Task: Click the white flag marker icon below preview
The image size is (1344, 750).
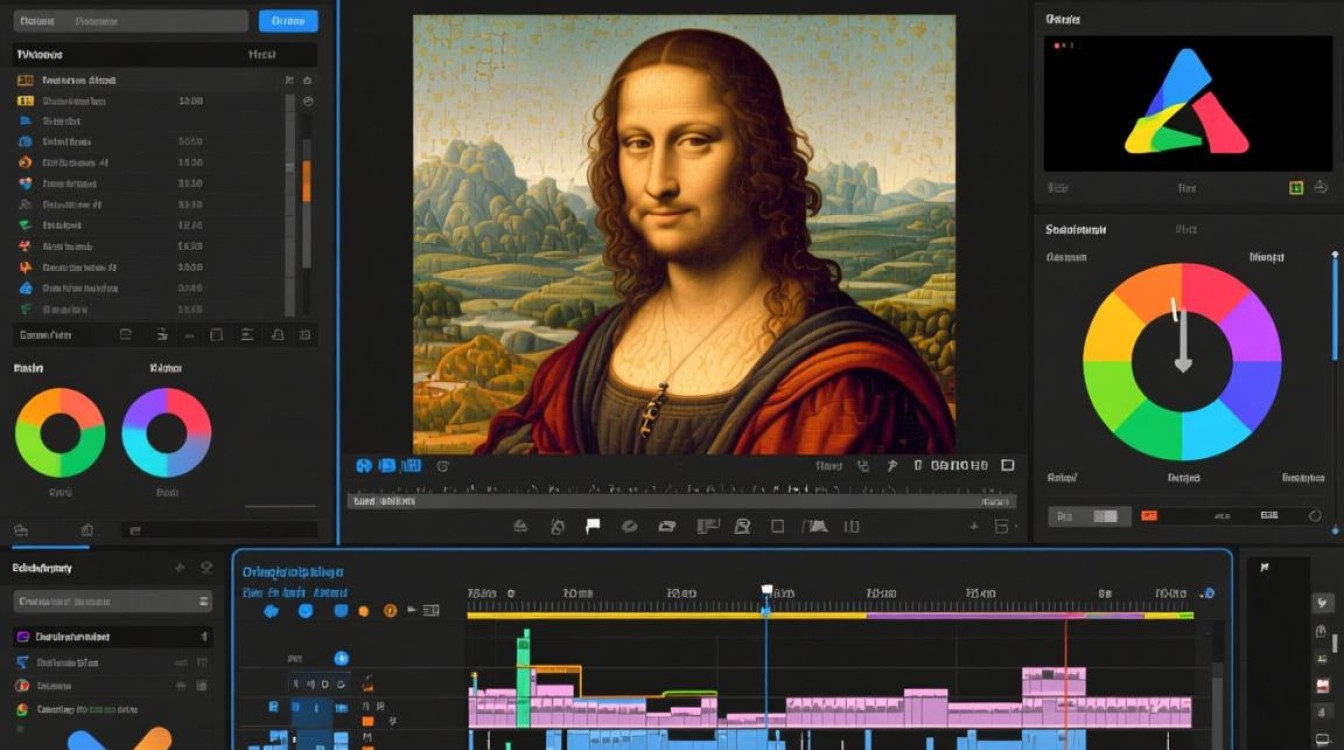Action: pyautogui.click(x=593, y=526)
